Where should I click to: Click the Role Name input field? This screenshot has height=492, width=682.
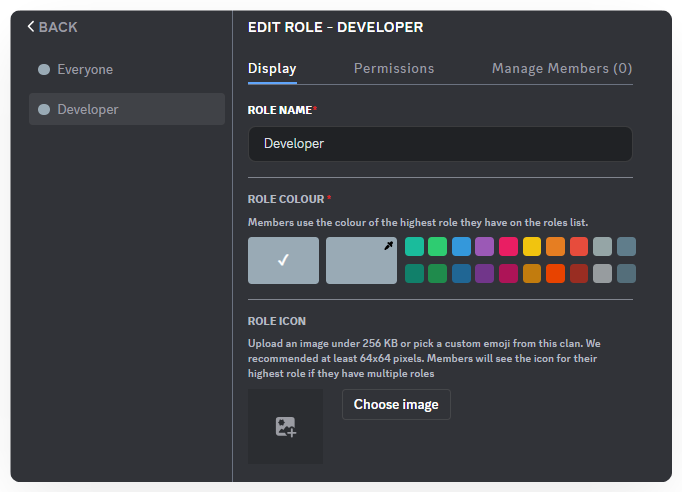[x=440, y=144]
